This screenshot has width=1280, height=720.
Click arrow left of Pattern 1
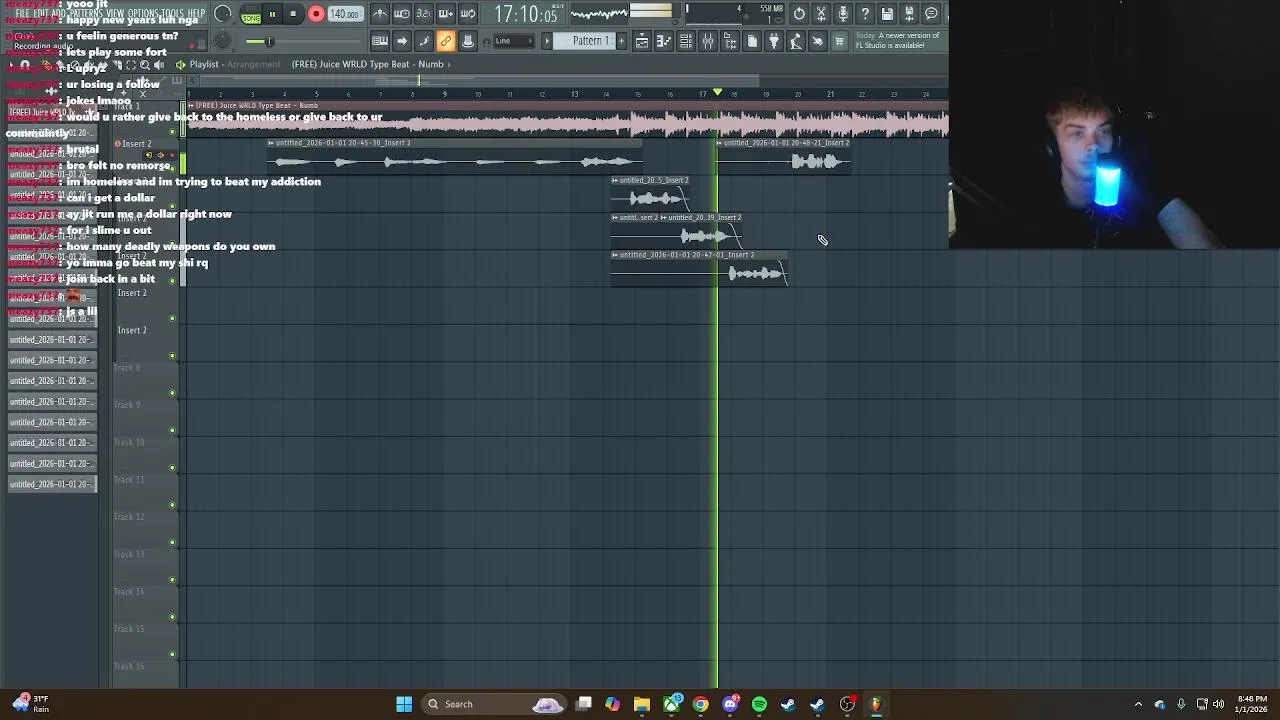pos(547,41)
